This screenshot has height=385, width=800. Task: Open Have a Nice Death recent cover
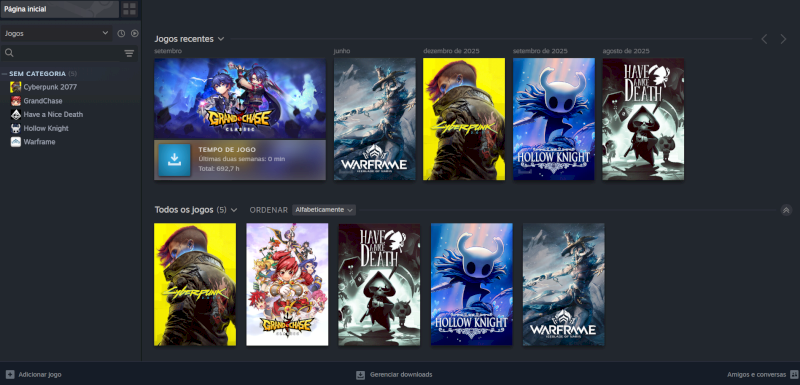click(643, 119)
